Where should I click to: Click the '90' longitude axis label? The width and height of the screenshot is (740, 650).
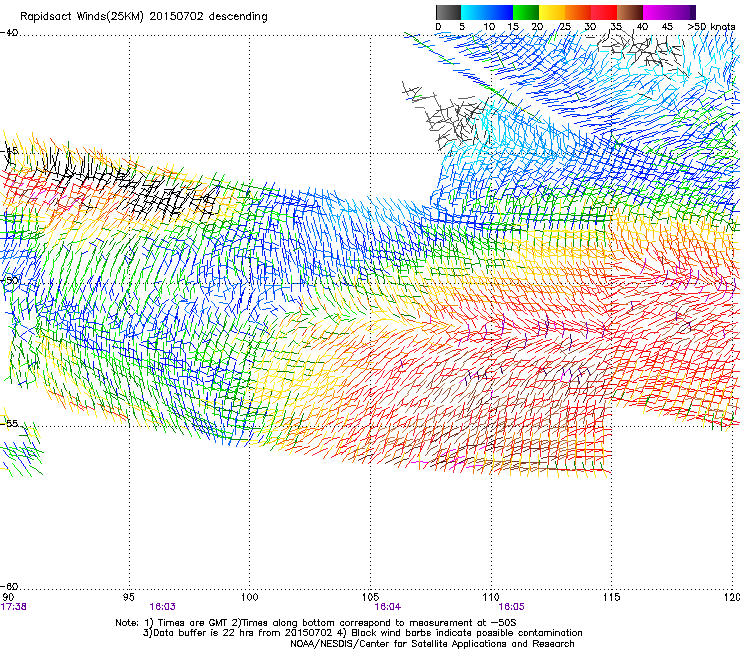pos(8,597)
